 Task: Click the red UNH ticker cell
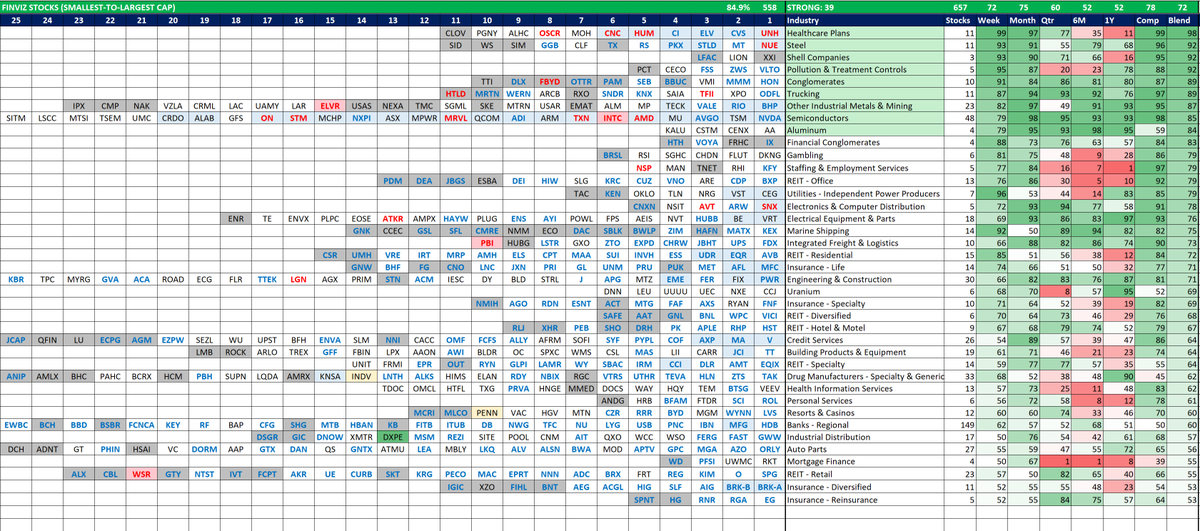click(769, 33)
